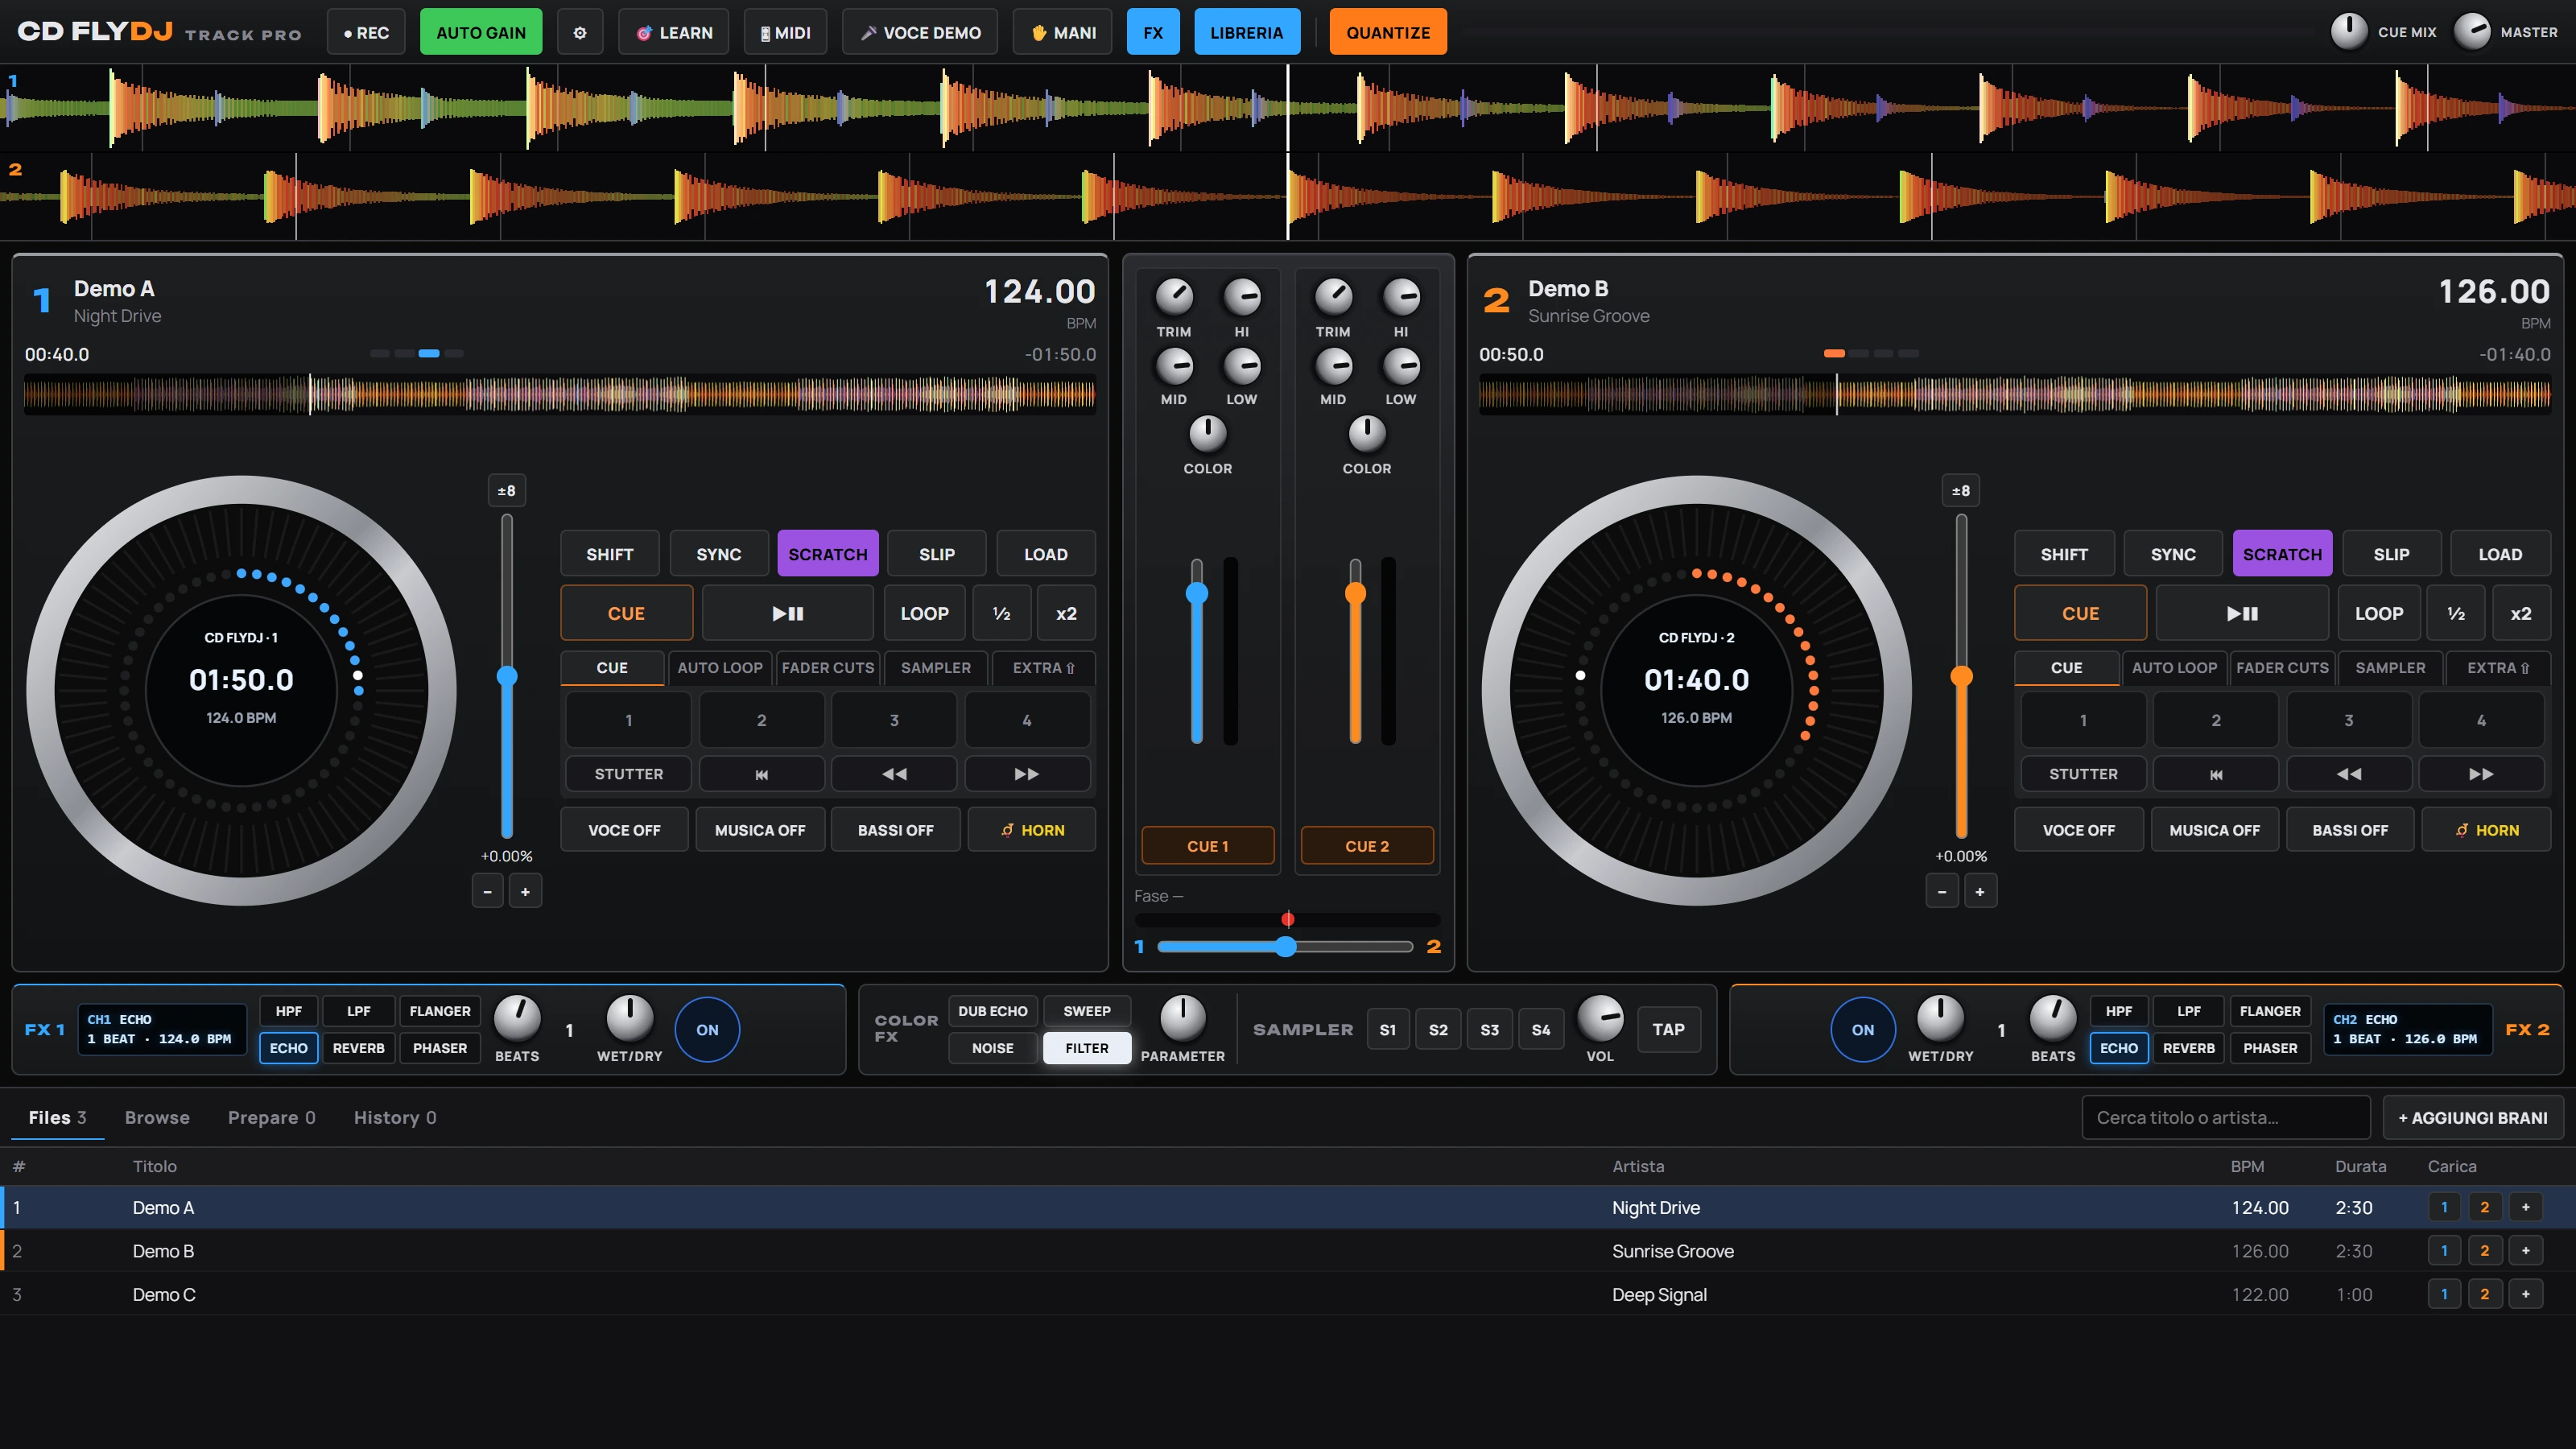
Task: Click + AGGIUNGI BRANI button
Action: (x=2473, y=1118)
